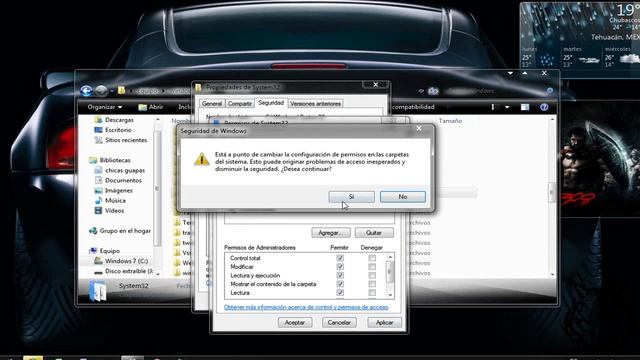This screenshot has height=360, width=640.
Task: Open the Versiones anteriores tab
Action: click(x=315, y=104)
